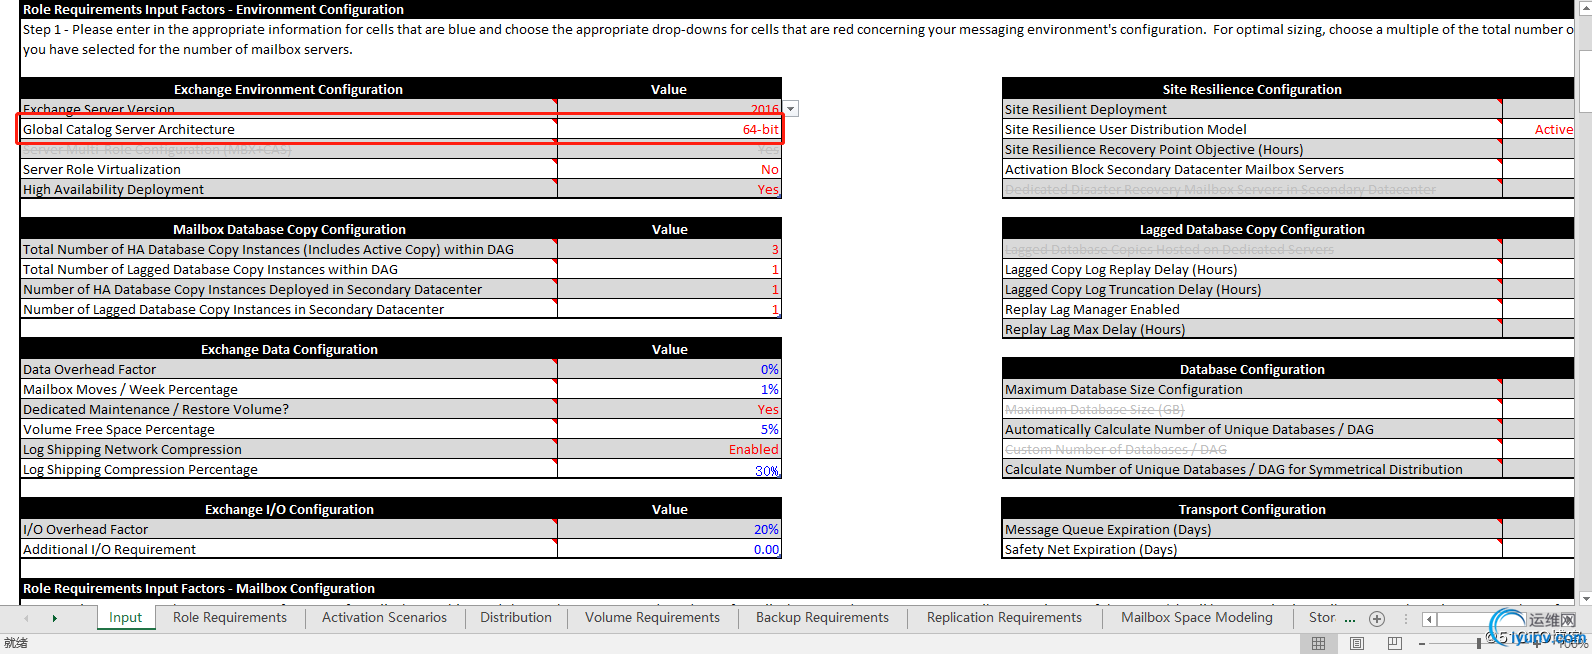1592x654 pixels.
Task: Click "Calculate Number of Unique Databases / DAG for Symmetrical Distribution"
Action: [x=1234, y=469]
